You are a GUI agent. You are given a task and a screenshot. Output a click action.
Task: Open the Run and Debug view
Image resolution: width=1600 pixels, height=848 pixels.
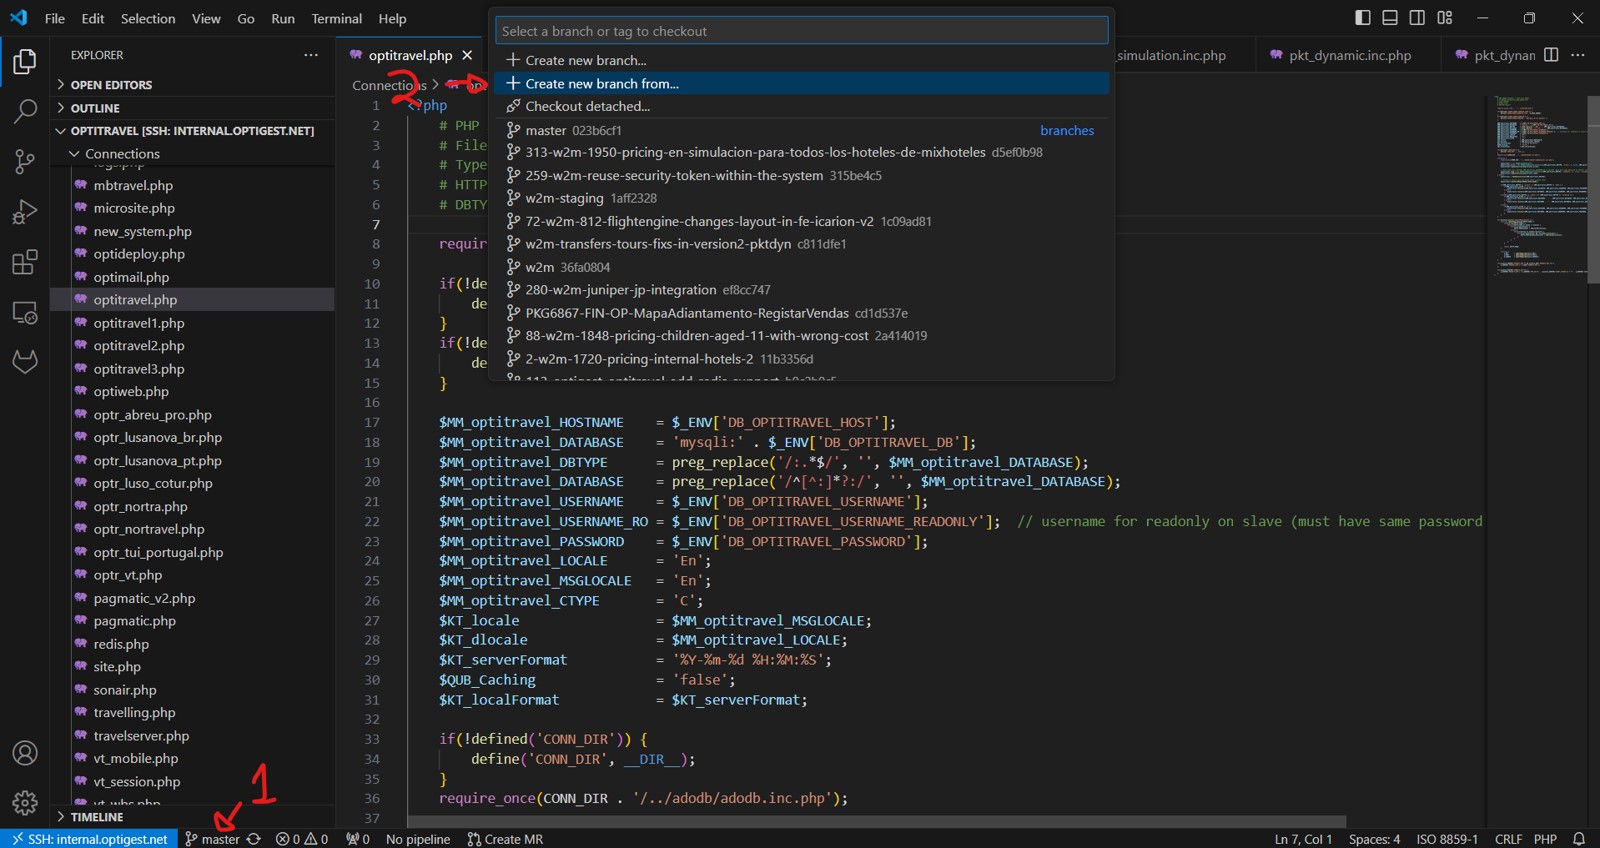(x=25, y=212)
